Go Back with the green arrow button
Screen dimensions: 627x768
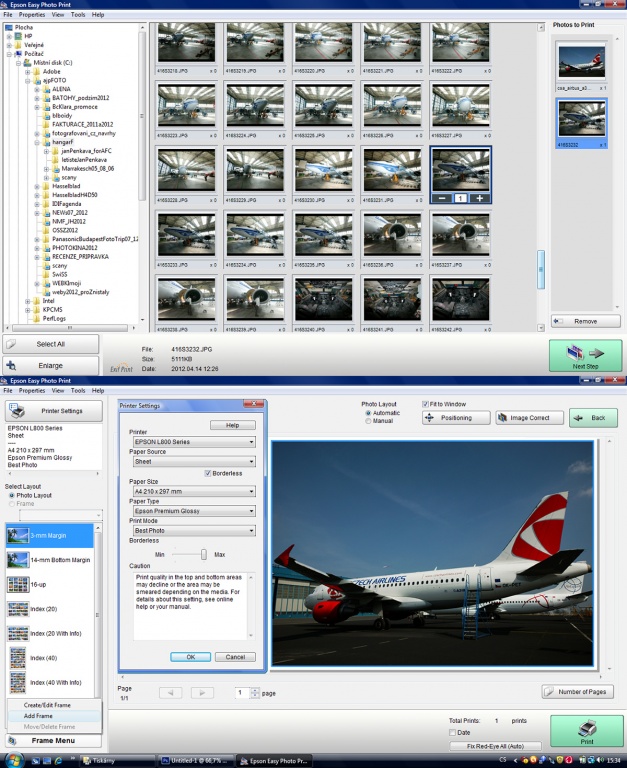pos(593,418)
